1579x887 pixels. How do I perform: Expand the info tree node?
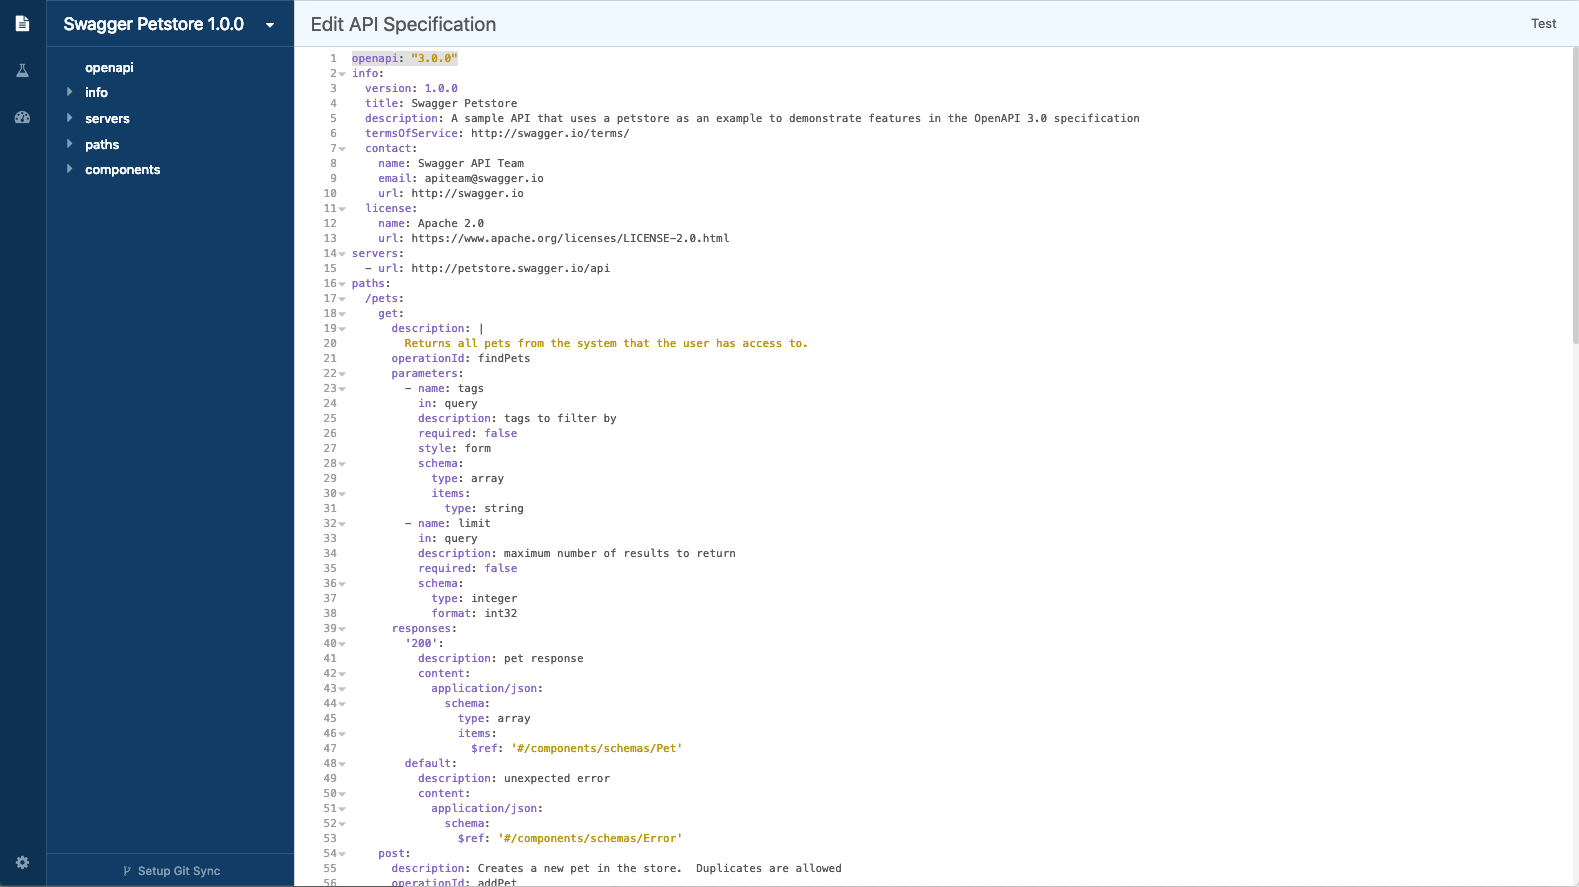tap(69, 92)
